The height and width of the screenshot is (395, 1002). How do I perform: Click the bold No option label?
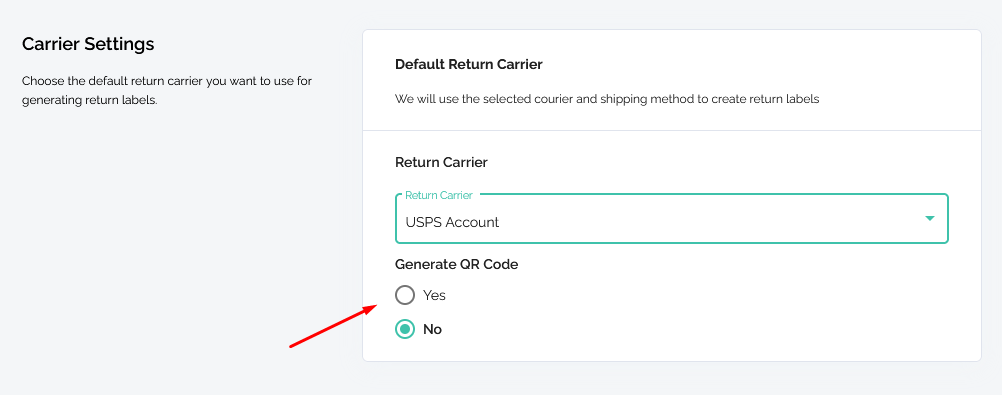(433, 329)
